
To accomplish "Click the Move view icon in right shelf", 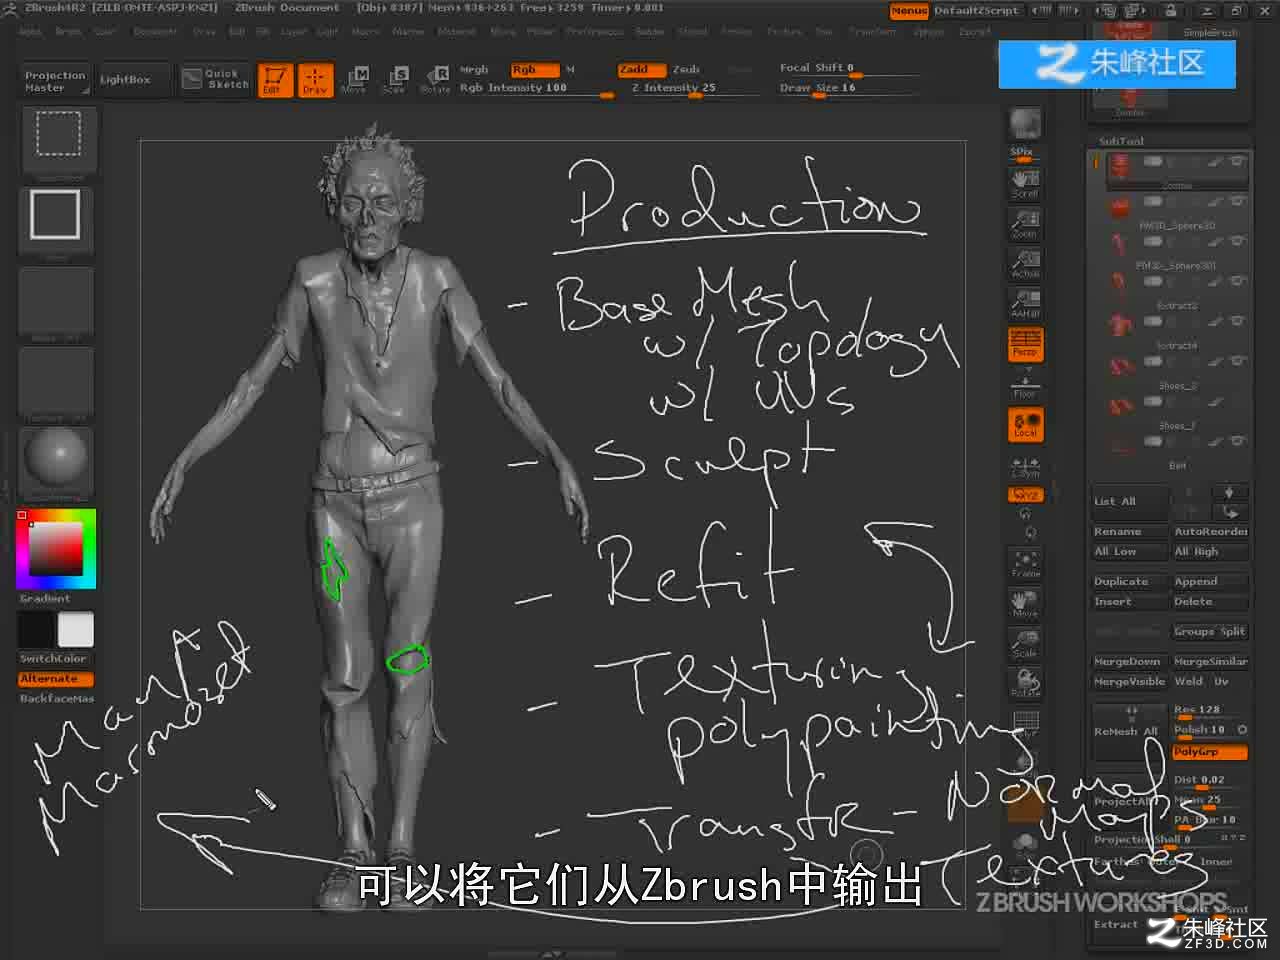I will pyautogui.click(x=1025, y=603).
